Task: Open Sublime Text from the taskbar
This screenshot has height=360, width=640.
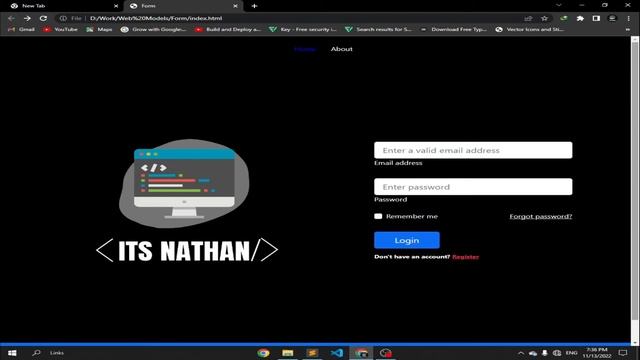Action: tap(312, 353)
